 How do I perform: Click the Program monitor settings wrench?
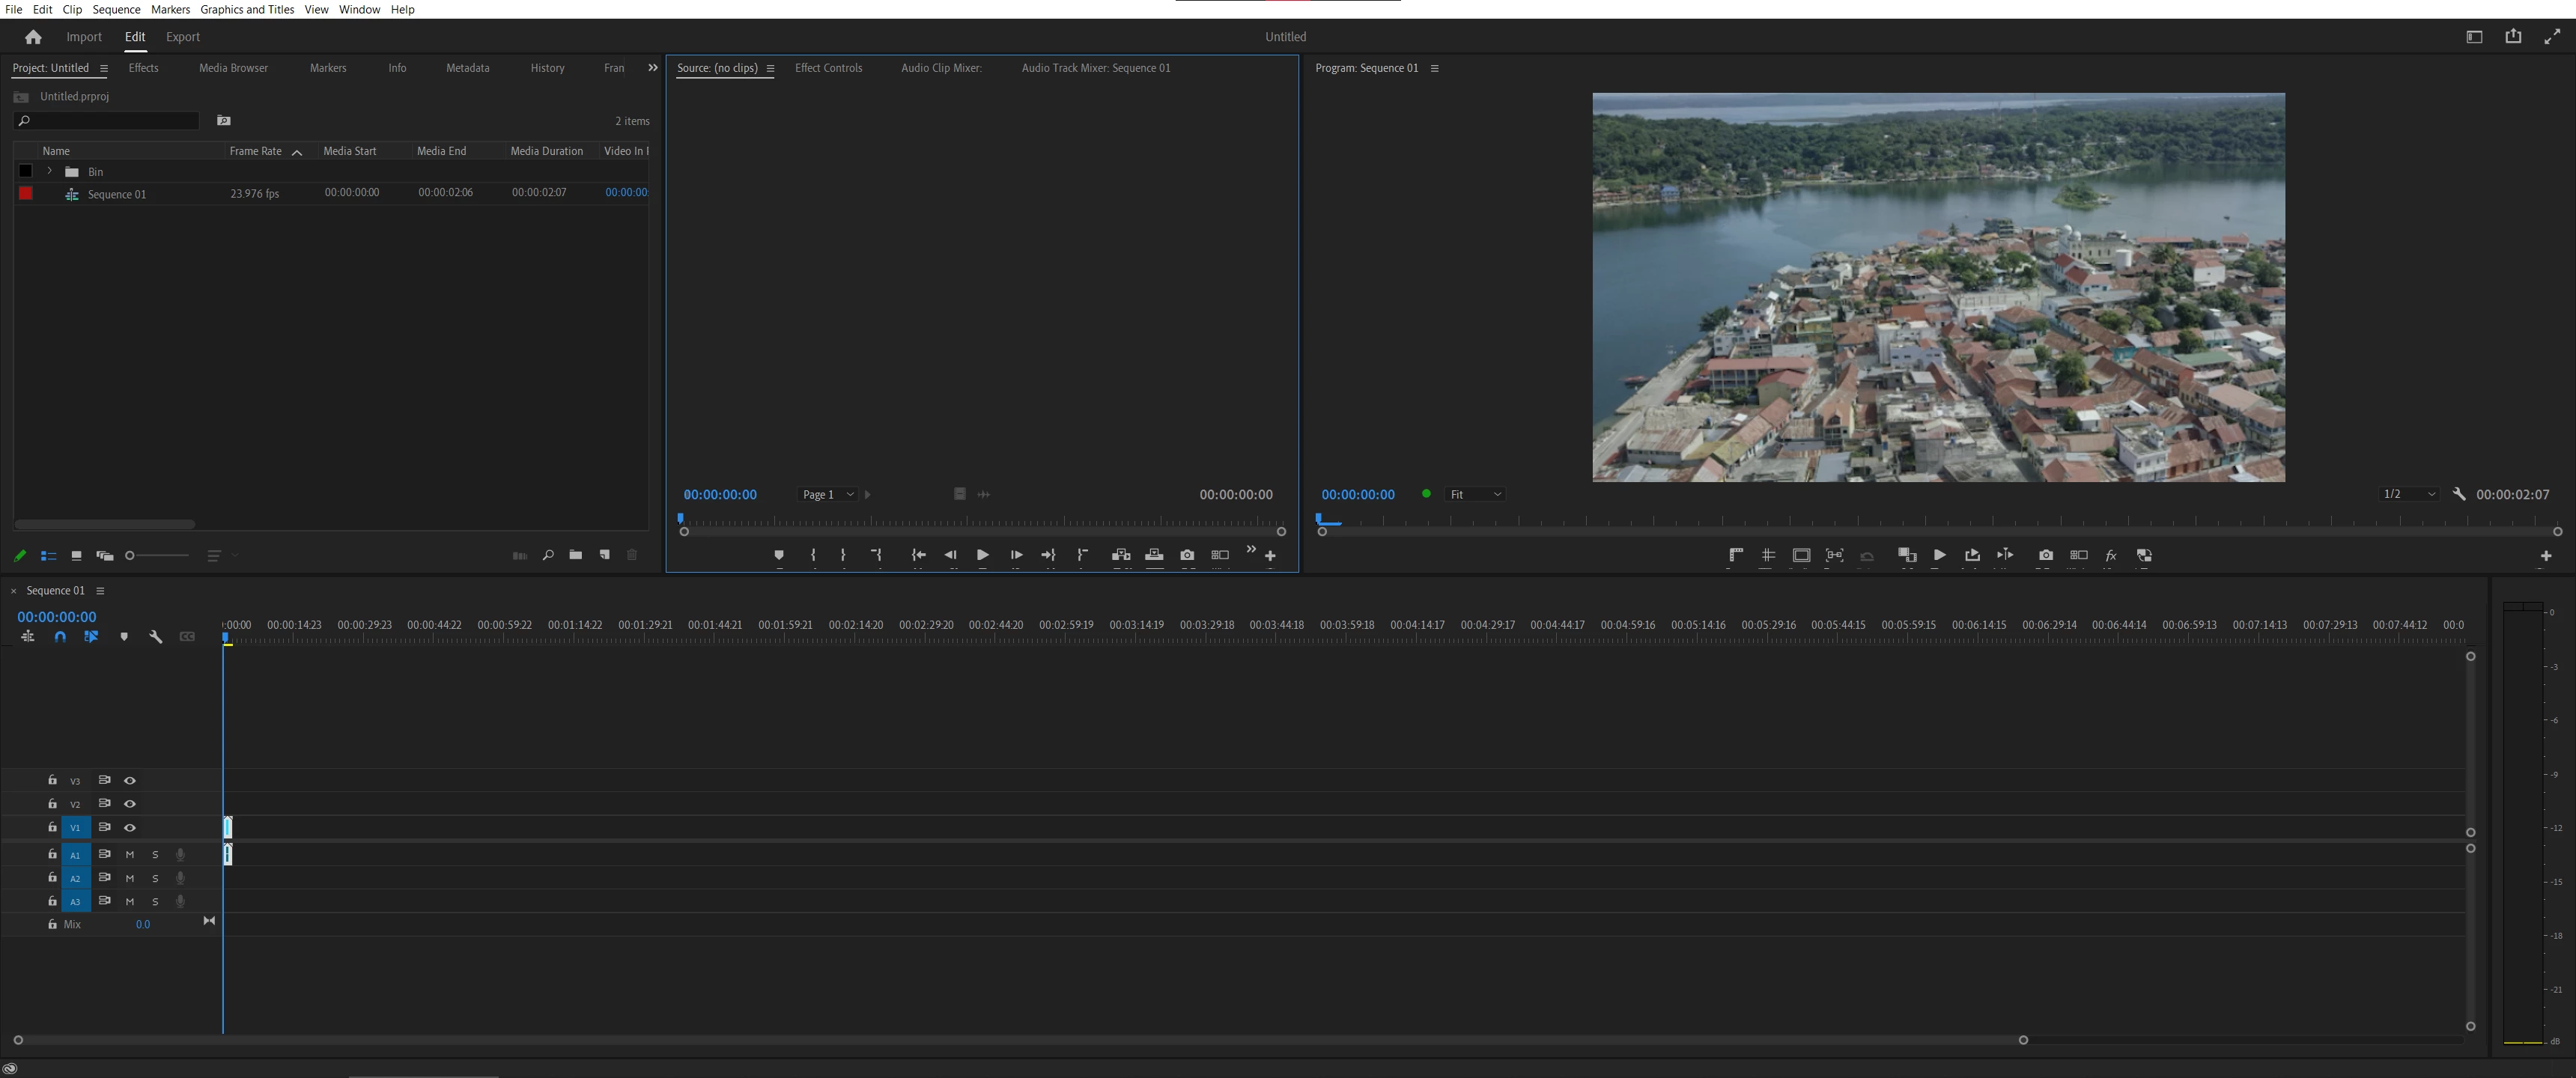[x=2459, y=494]
